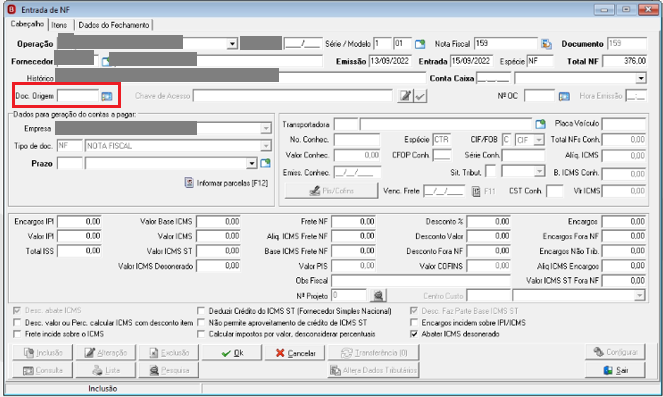
Task: Expand the Prazo dropdown arrow
Action: tap(252, 163)
